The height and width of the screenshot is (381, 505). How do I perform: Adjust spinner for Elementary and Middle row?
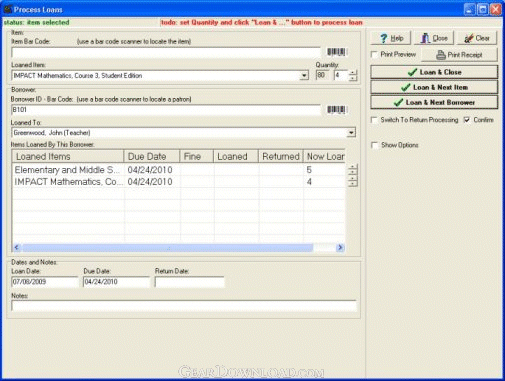(x=353, y=170)
